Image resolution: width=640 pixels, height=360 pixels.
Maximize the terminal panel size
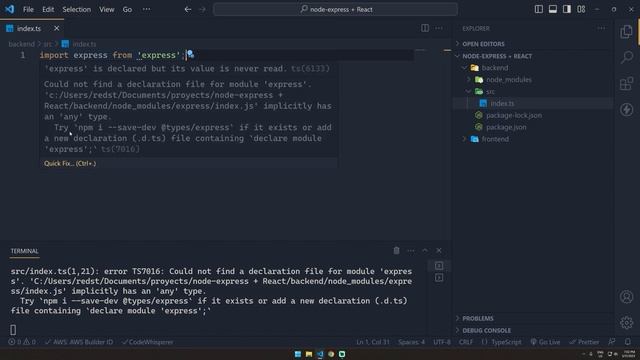425,251
